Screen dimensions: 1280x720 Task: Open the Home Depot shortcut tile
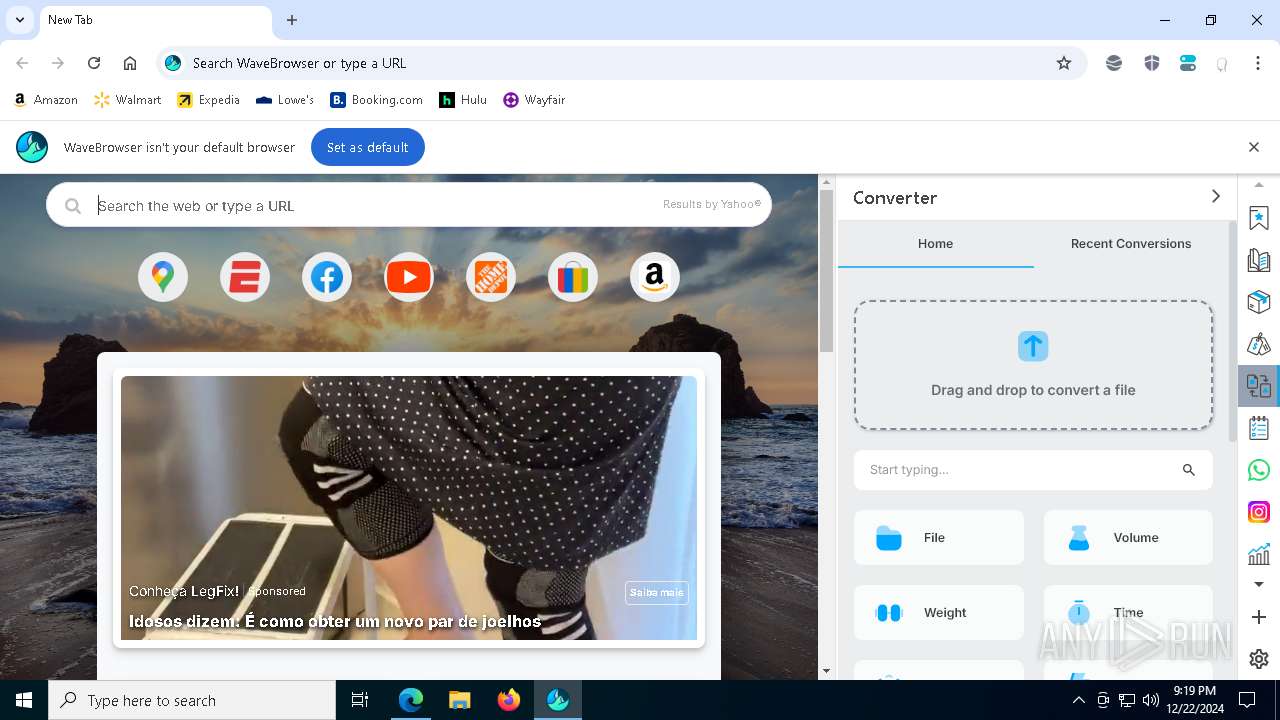click(491, 277)
